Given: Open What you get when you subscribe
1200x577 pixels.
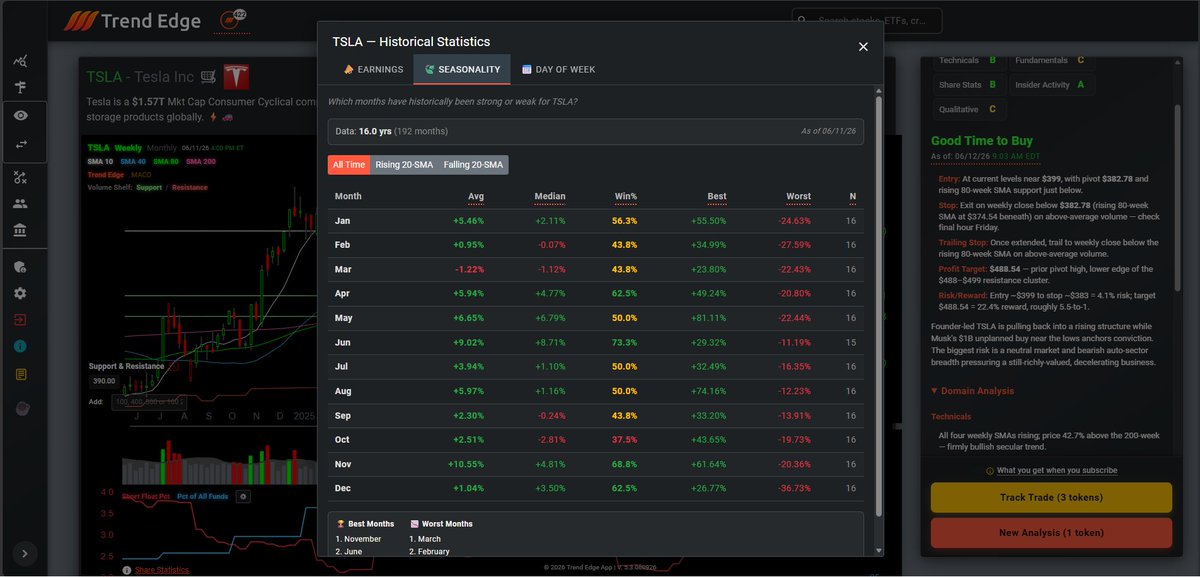Looking at the screenshot, I should pos(1051,470).
